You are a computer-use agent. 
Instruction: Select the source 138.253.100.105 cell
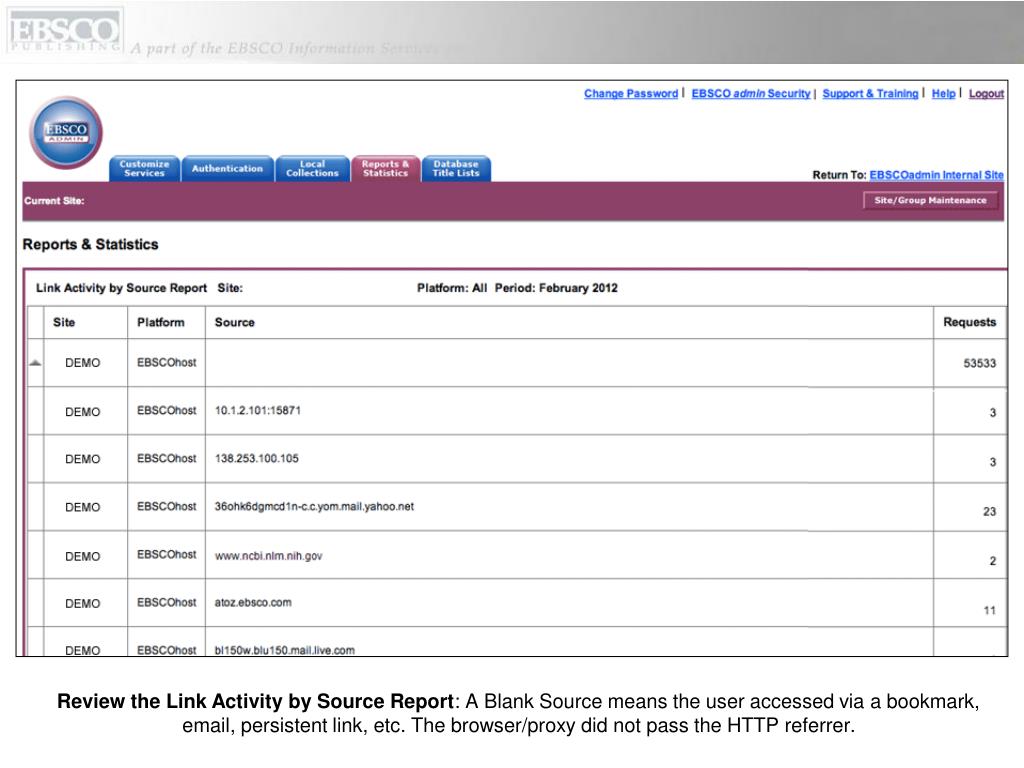coord(569,458)
